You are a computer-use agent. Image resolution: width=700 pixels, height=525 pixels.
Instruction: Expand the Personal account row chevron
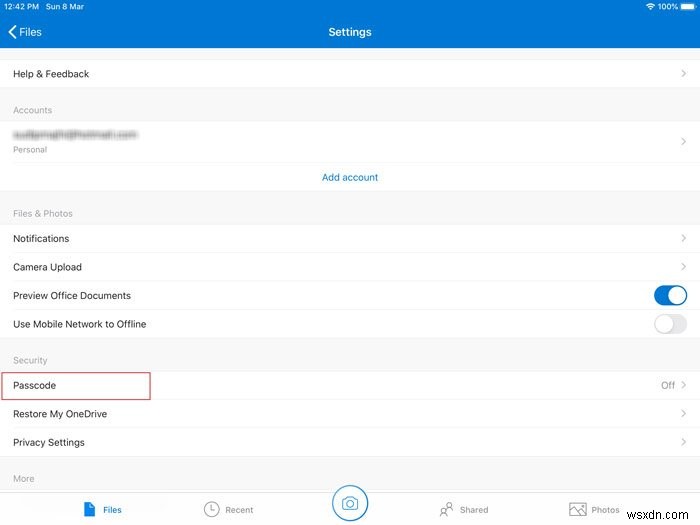click(683, 142)
